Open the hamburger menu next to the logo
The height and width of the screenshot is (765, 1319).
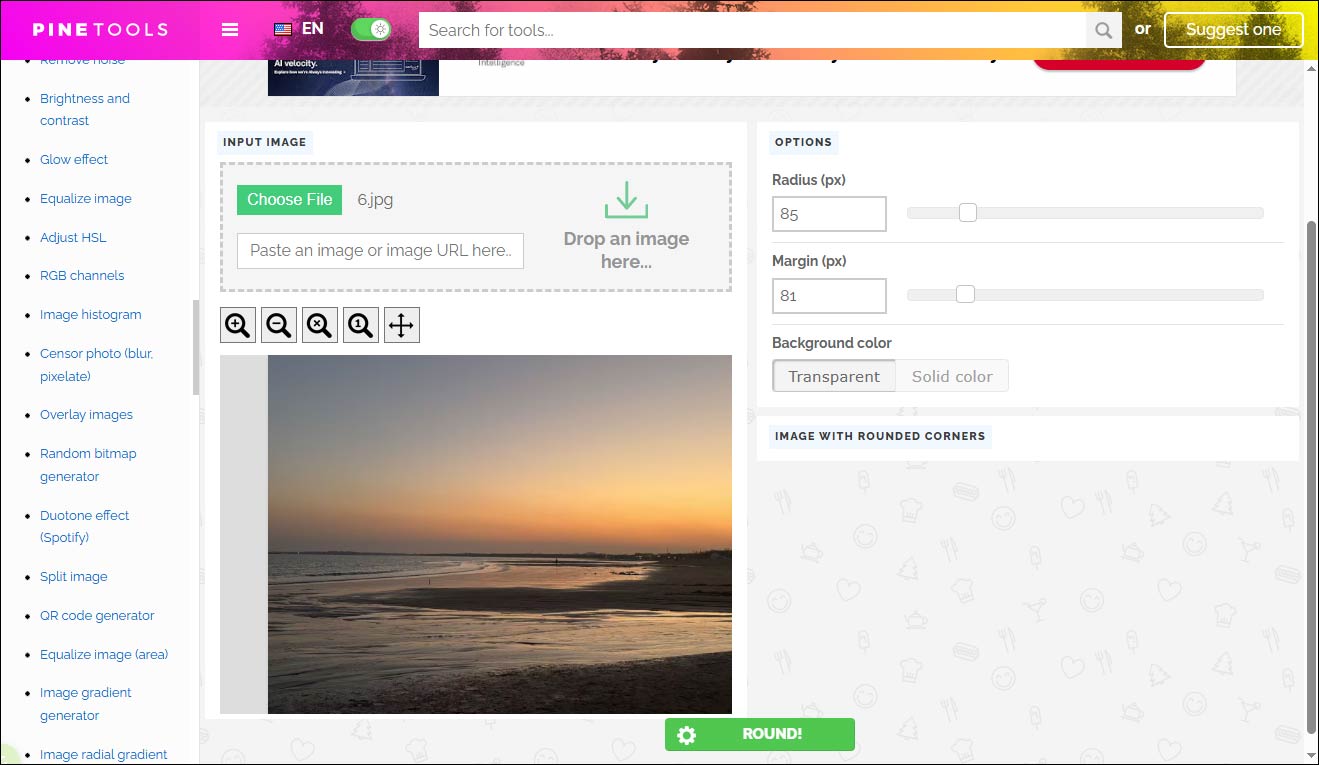(230, 29)
